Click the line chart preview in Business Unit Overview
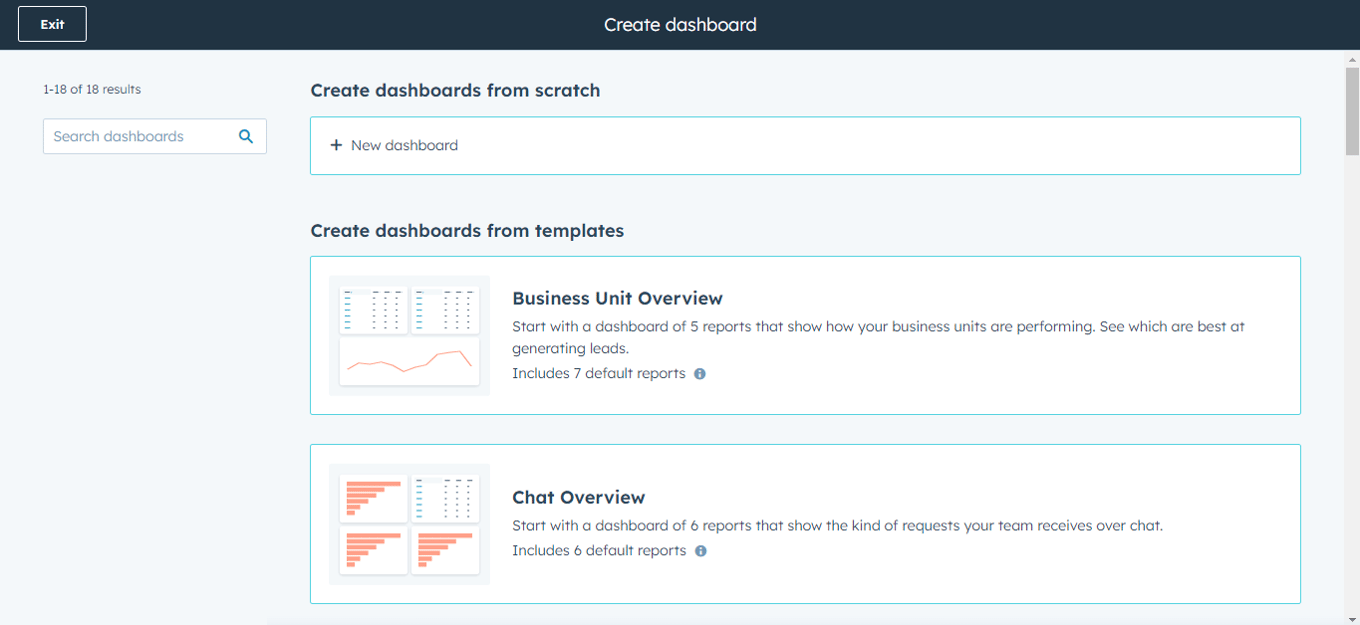Viewport: 1360px width, 625px height. (410, 363)
